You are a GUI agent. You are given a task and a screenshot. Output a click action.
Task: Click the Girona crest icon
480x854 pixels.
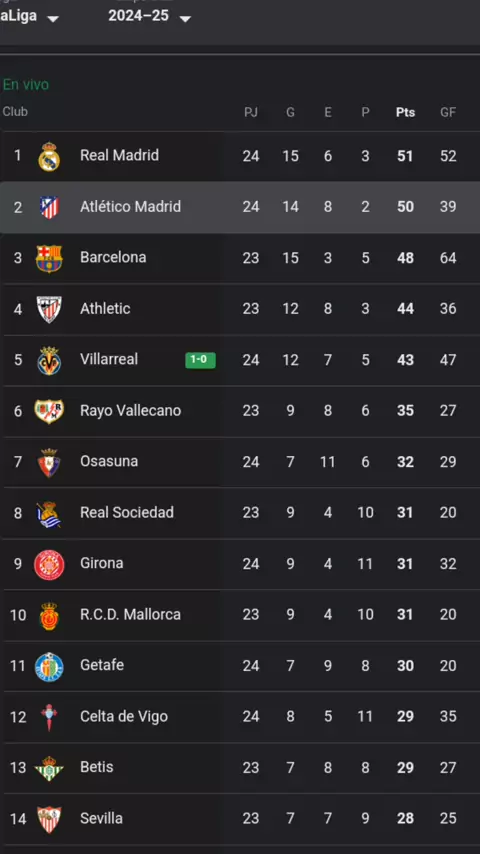49,564
